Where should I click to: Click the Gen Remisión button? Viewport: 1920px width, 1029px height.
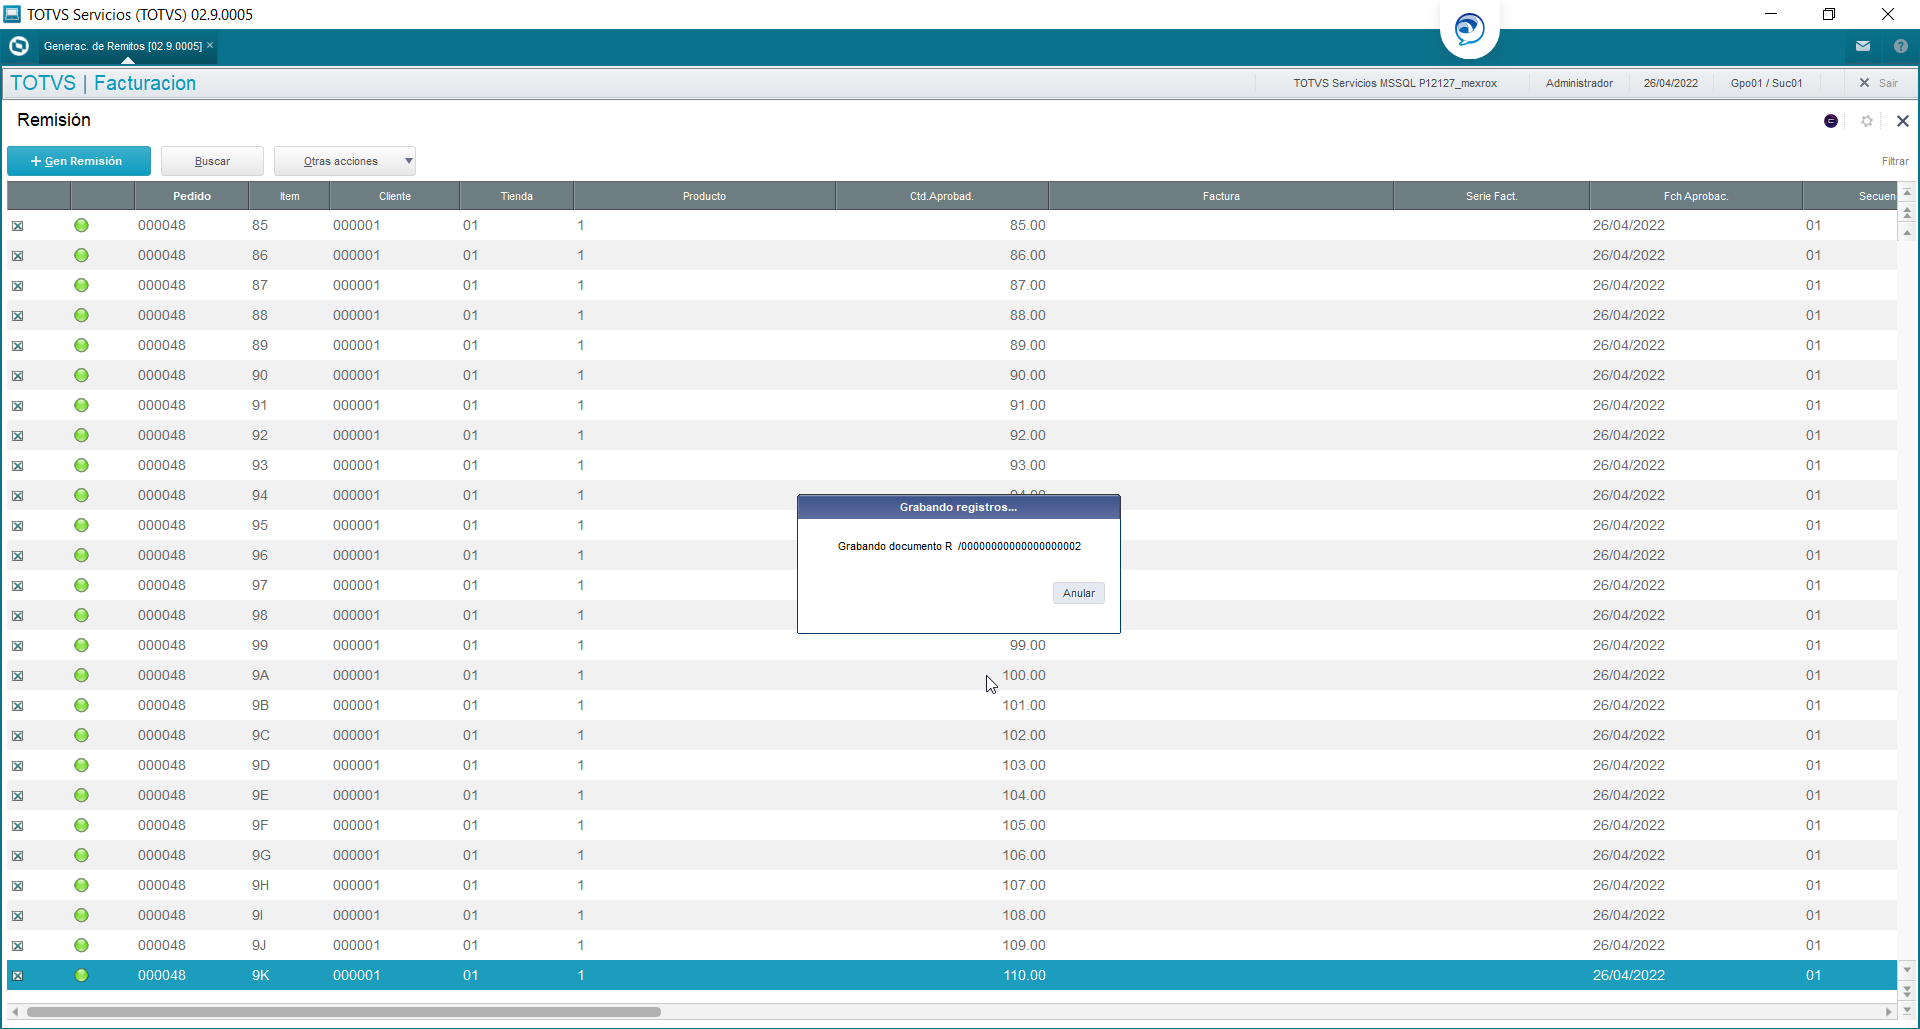coord(79,161)
